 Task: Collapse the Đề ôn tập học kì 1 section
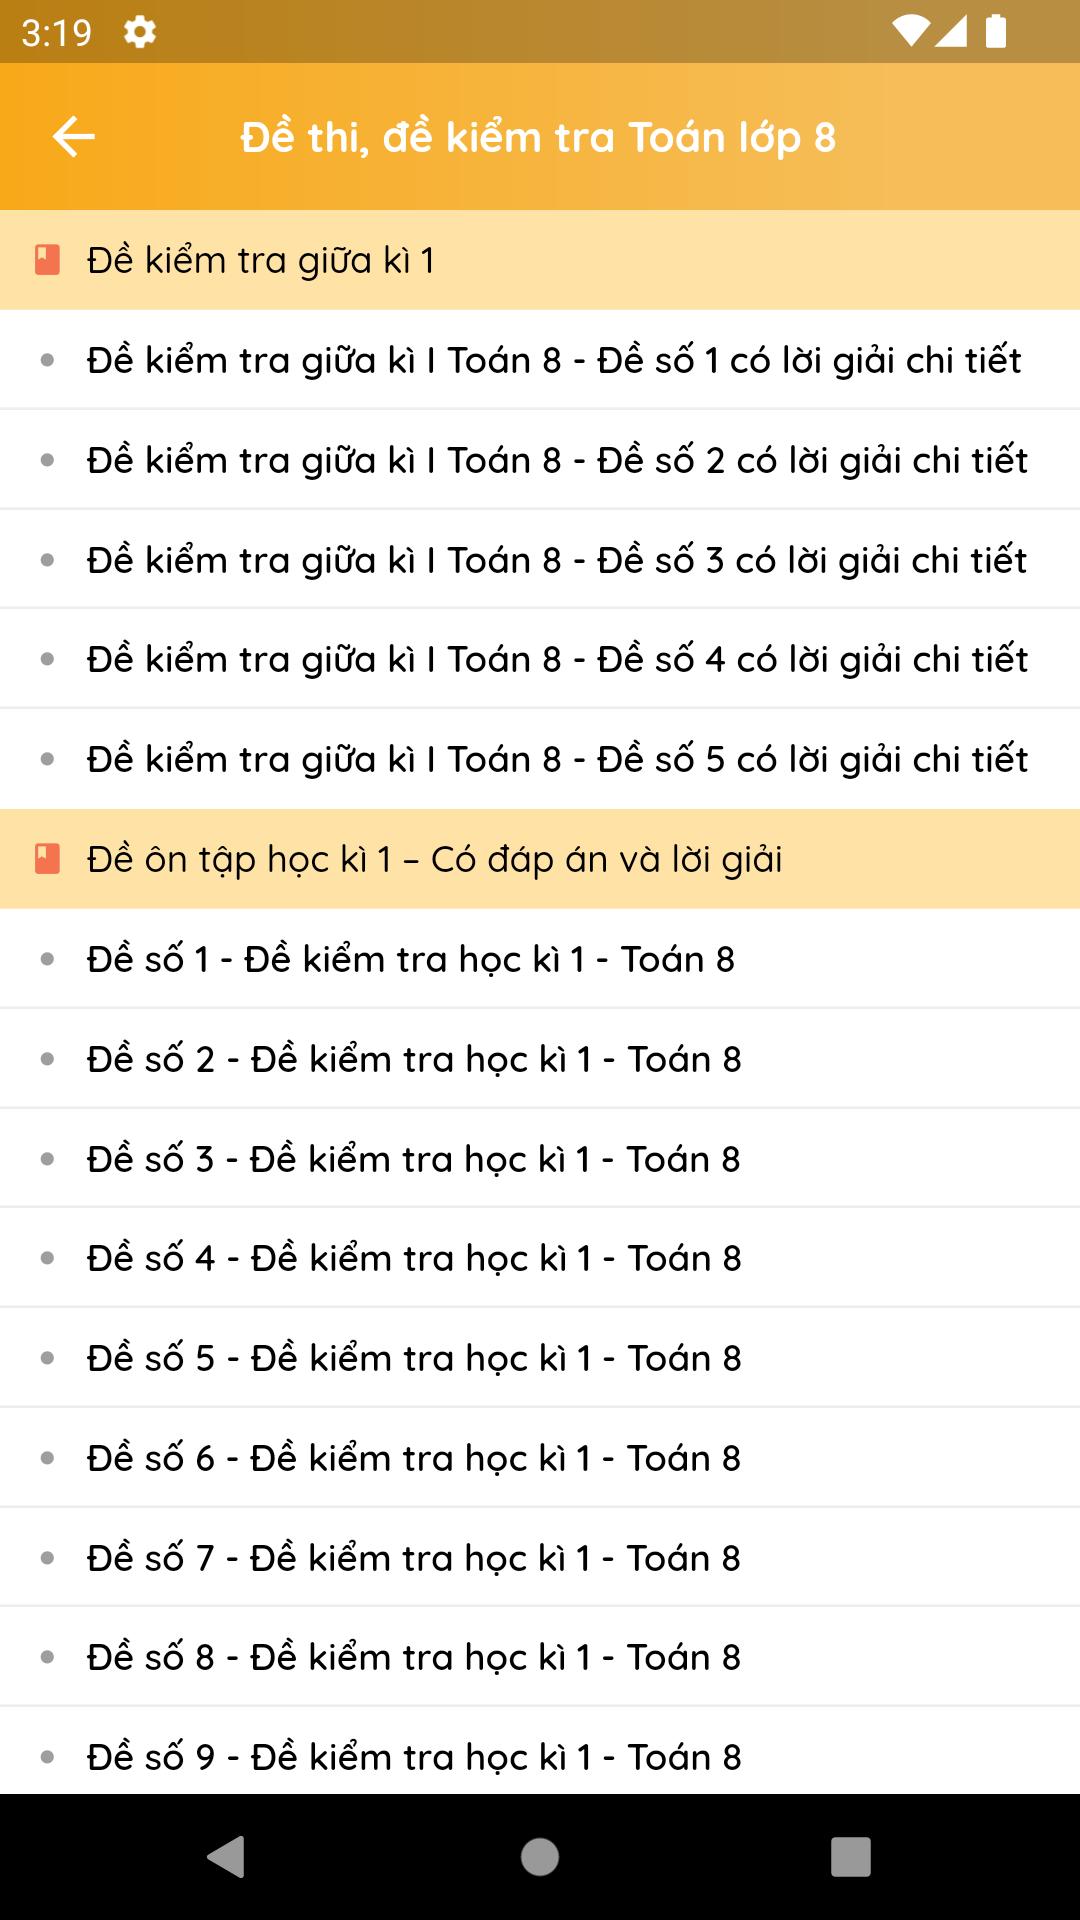tap(540, 859)
